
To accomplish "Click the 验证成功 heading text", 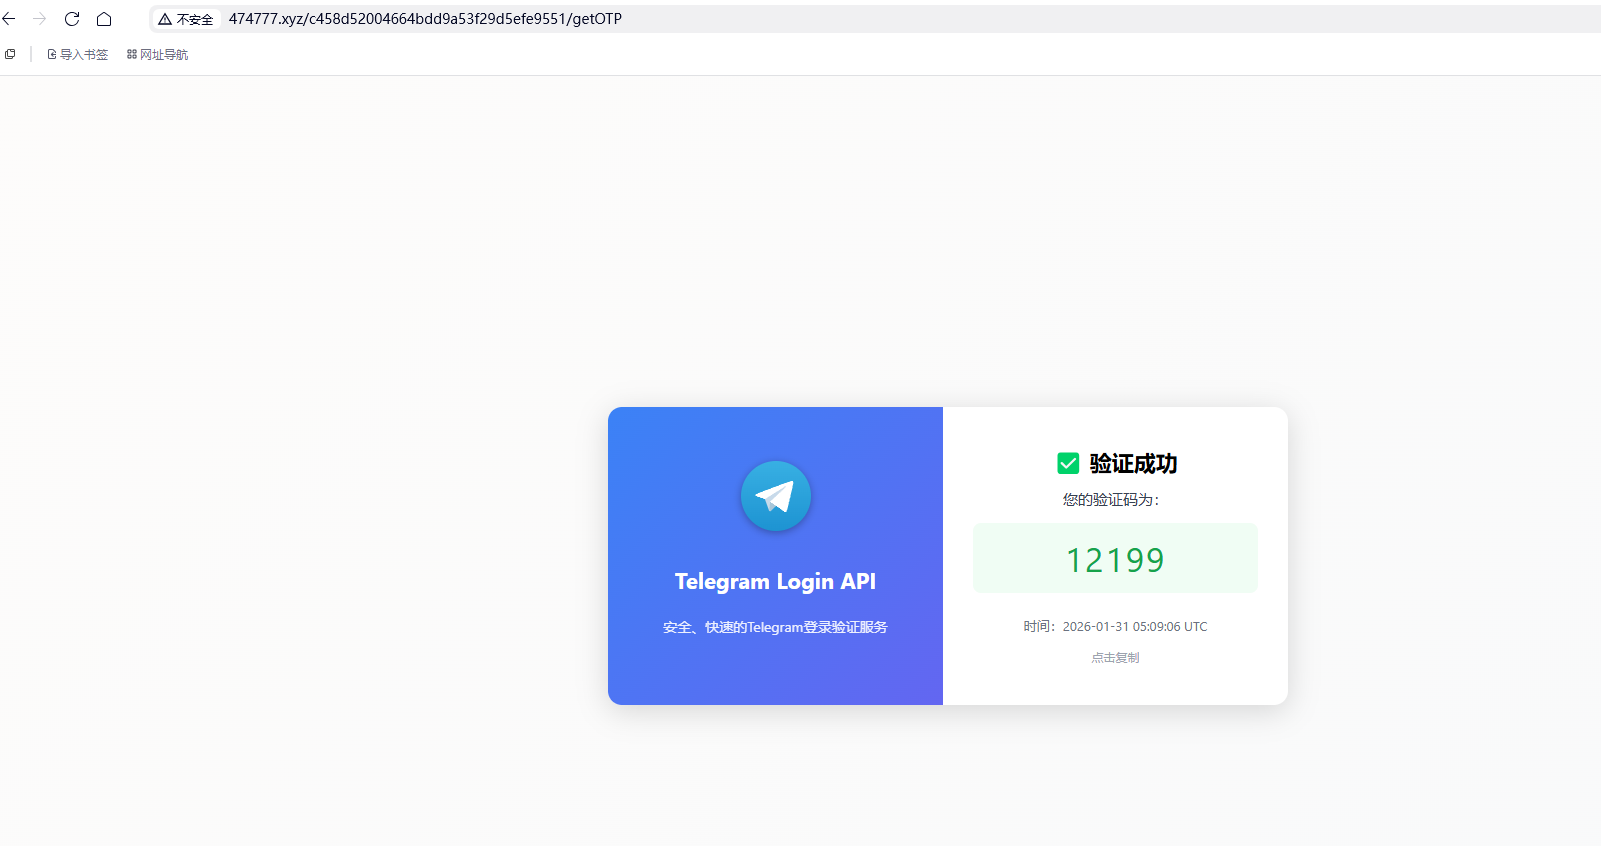I will [1133, 463].
